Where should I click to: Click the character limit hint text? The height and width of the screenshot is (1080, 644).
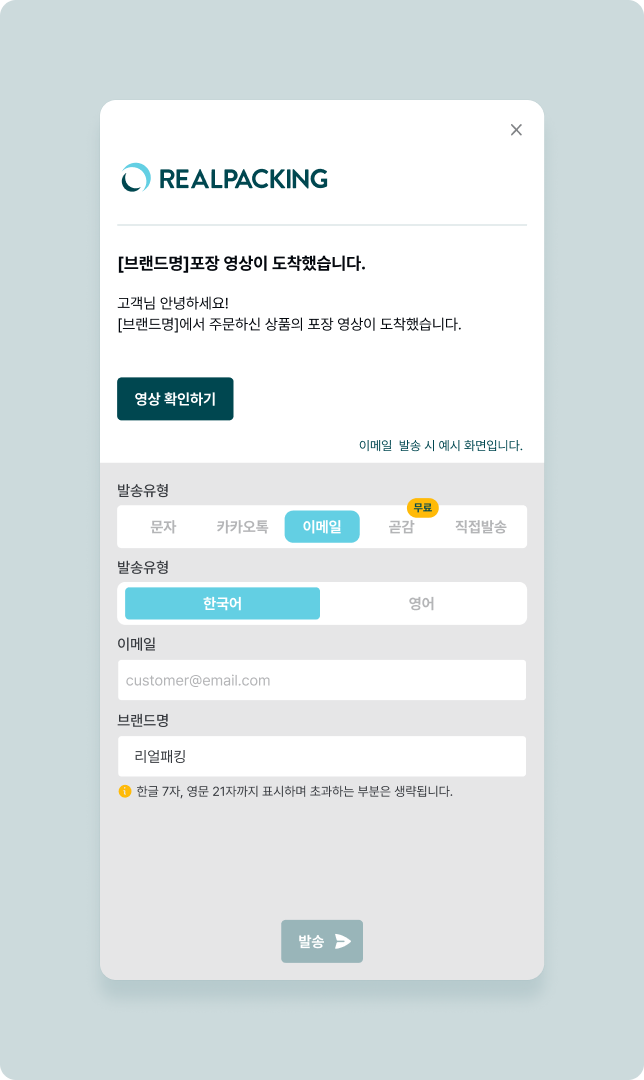pos(294,791)
